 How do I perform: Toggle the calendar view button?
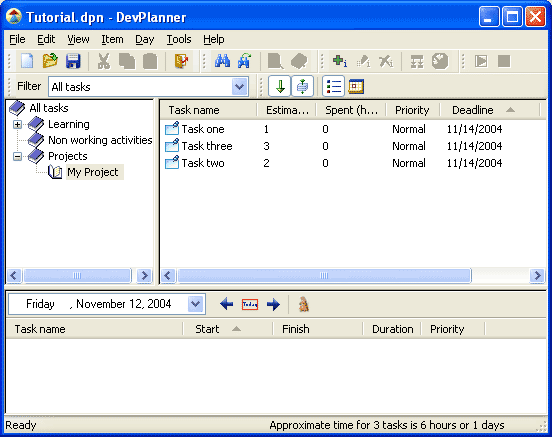coord(356,86)
